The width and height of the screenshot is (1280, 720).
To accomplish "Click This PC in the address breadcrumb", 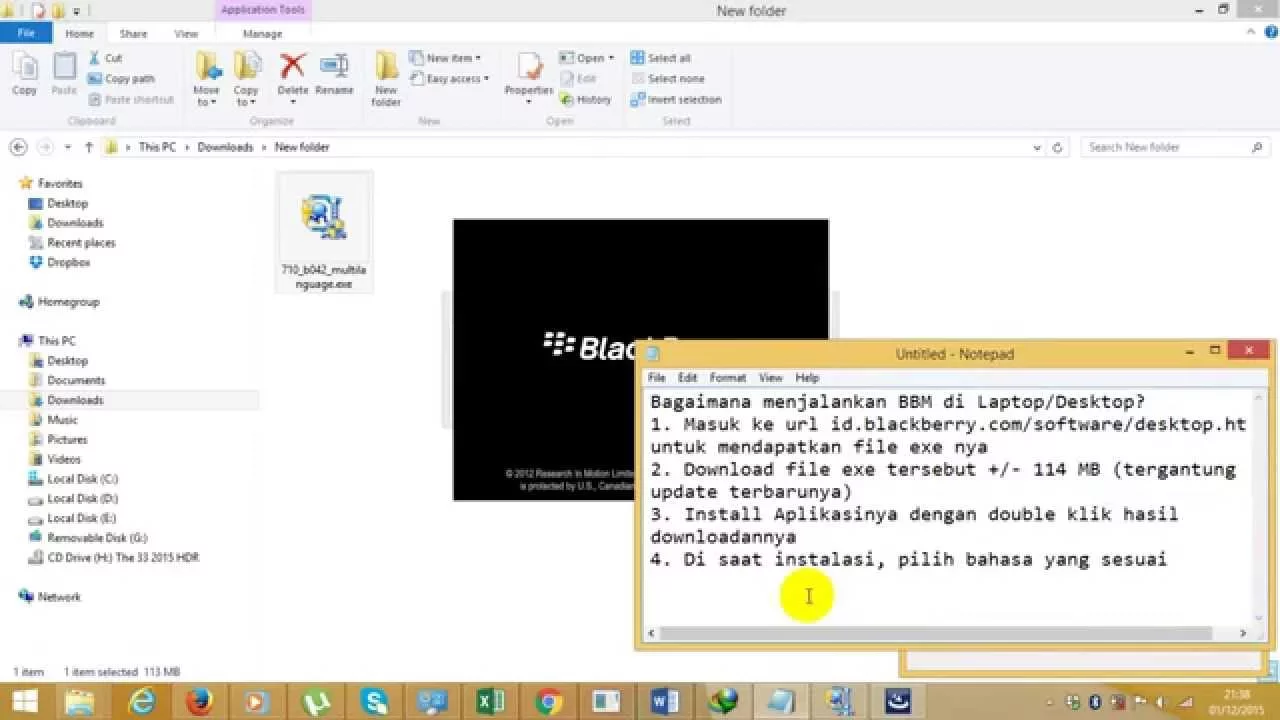I will click(x=157, y=147).
